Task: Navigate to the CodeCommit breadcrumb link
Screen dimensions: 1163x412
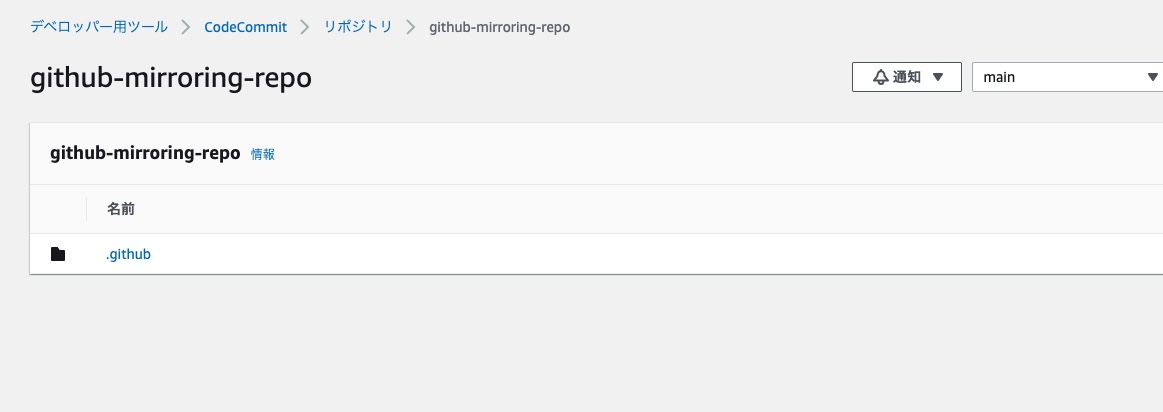Action: pos(245,27)
